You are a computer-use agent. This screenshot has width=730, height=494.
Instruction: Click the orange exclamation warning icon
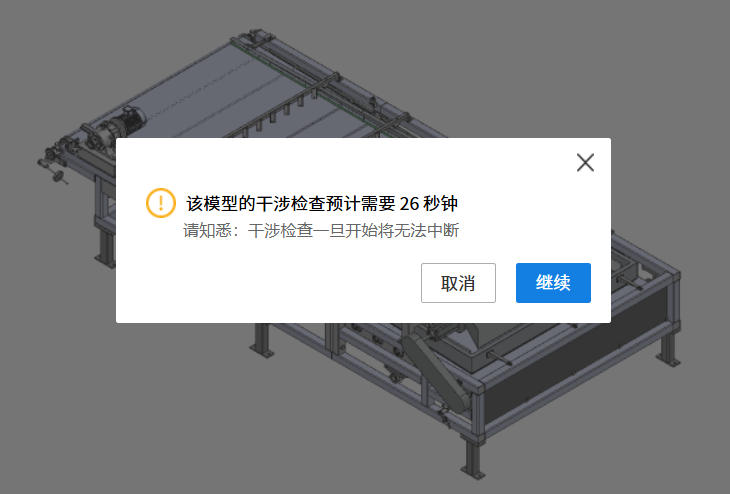(161, 203)
